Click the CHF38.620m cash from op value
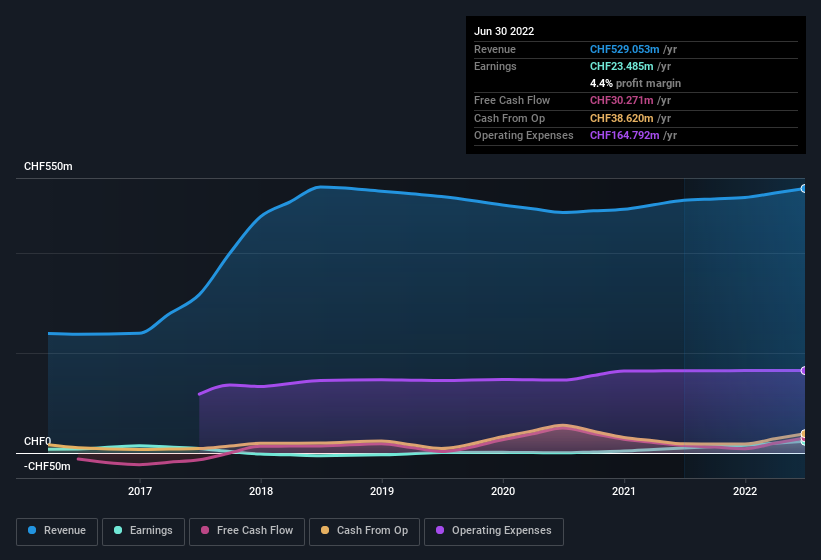821x560 pixels. 622,118
